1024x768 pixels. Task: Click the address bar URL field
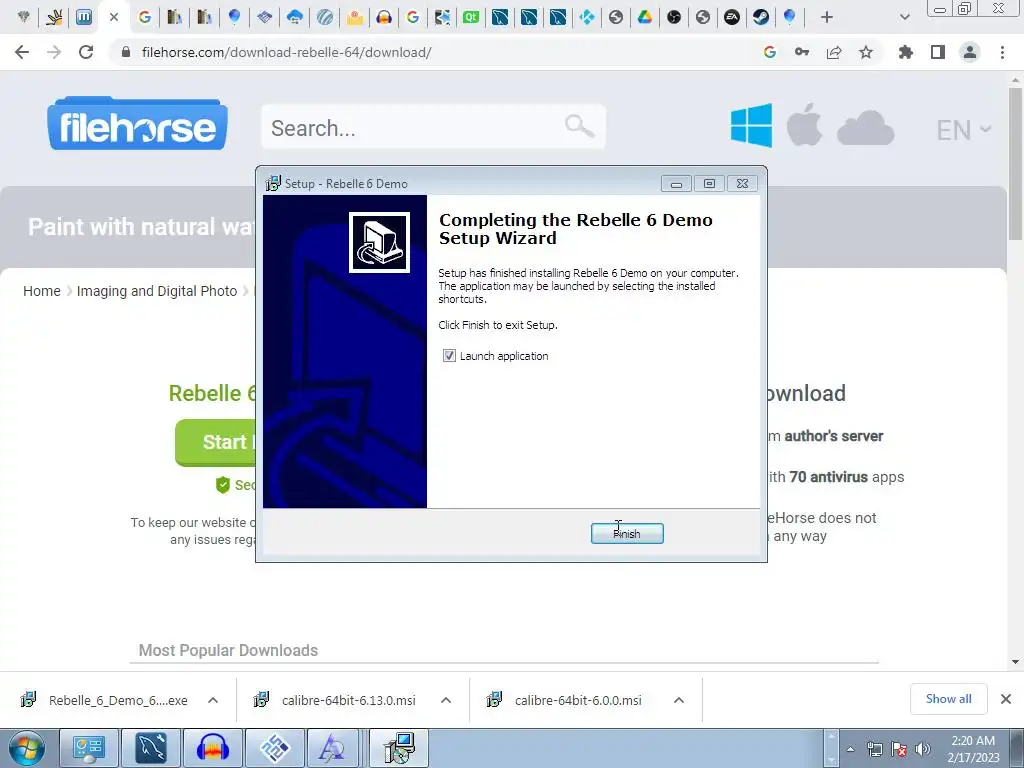(431, 52)
